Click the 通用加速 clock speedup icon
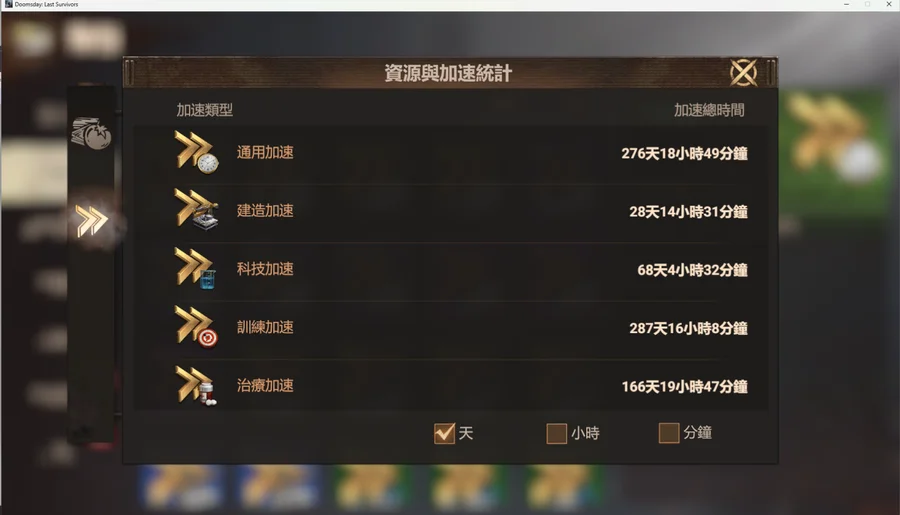Screen dimensions: 900x515 (196, 152)
